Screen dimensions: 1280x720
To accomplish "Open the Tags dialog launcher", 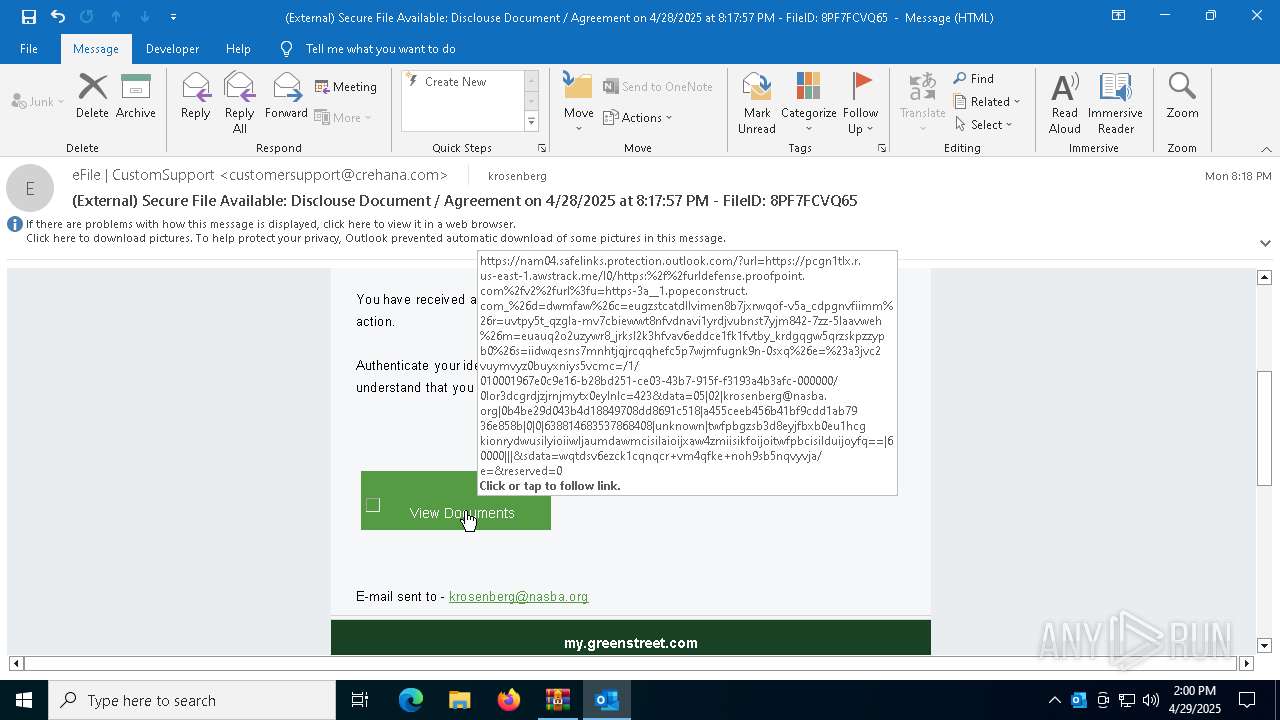I will tap(882, 148).
